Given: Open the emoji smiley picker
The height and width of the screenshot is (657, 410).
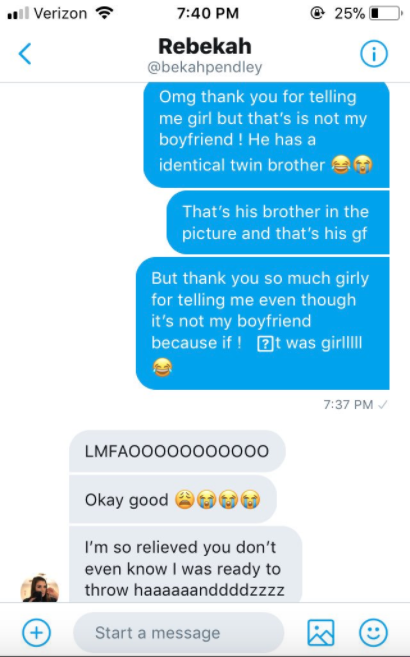Looking at the screenshot, I should [x=373, y=632].
